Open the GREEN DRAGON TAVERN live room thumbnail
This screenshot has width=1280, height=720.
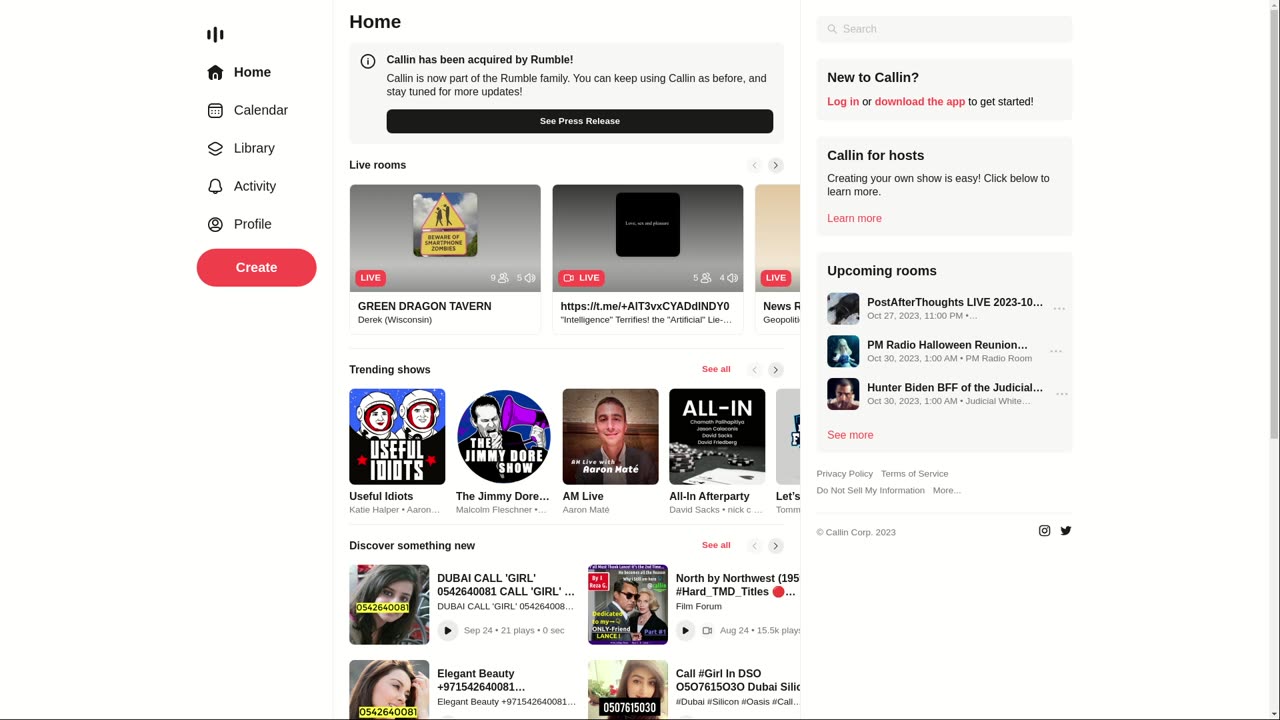(445, 238)
